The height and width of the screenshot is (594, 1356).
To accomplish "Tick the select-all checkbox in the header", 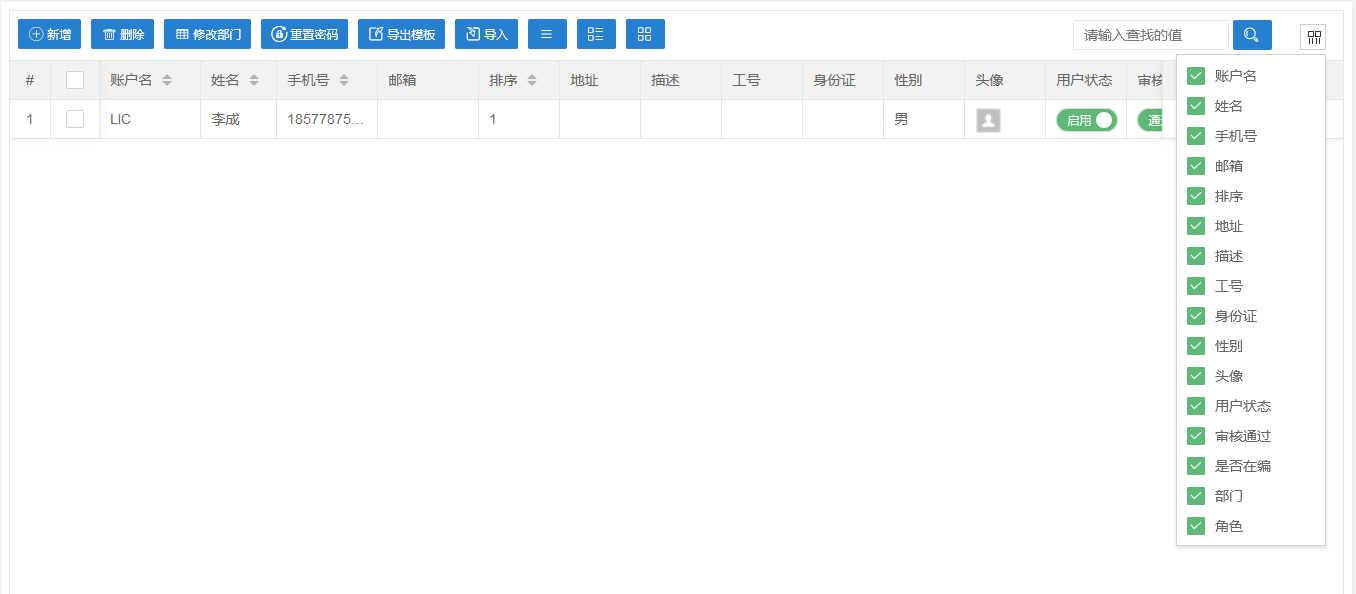I will click(75, 80).
